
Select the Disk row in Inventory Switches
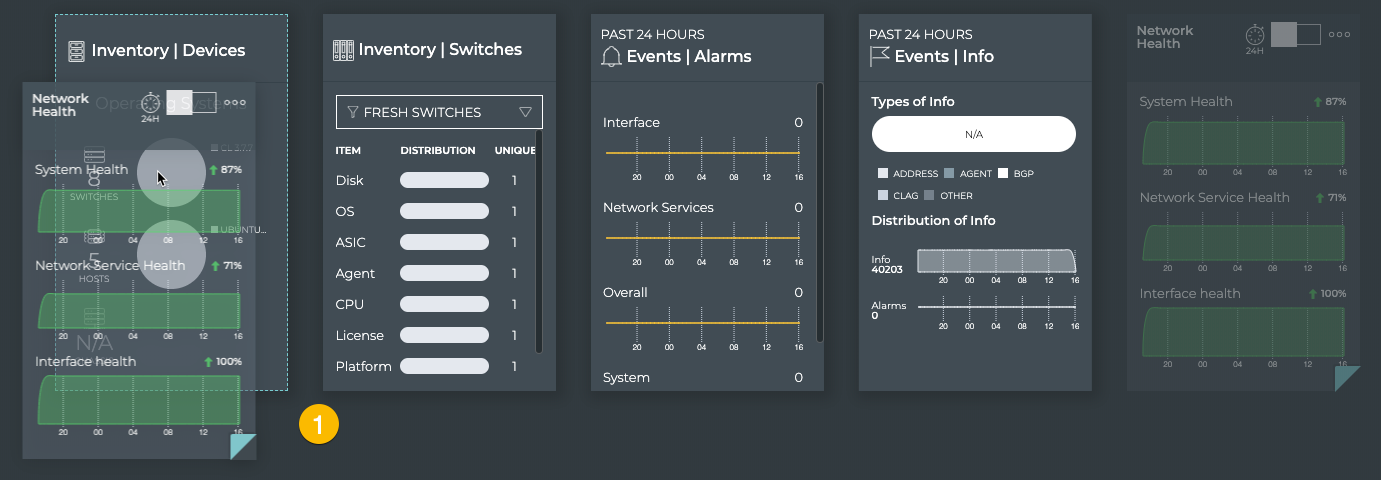click(x=350, y=181)
